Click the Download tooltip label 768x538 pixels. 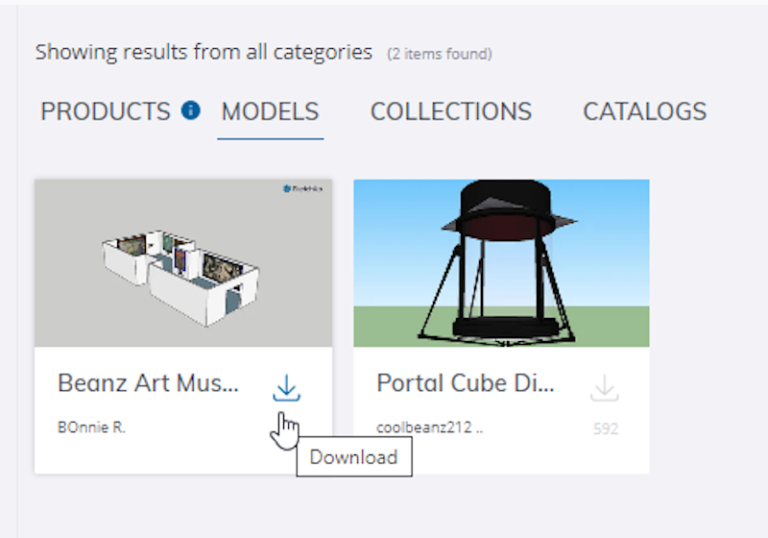point(353,458)
